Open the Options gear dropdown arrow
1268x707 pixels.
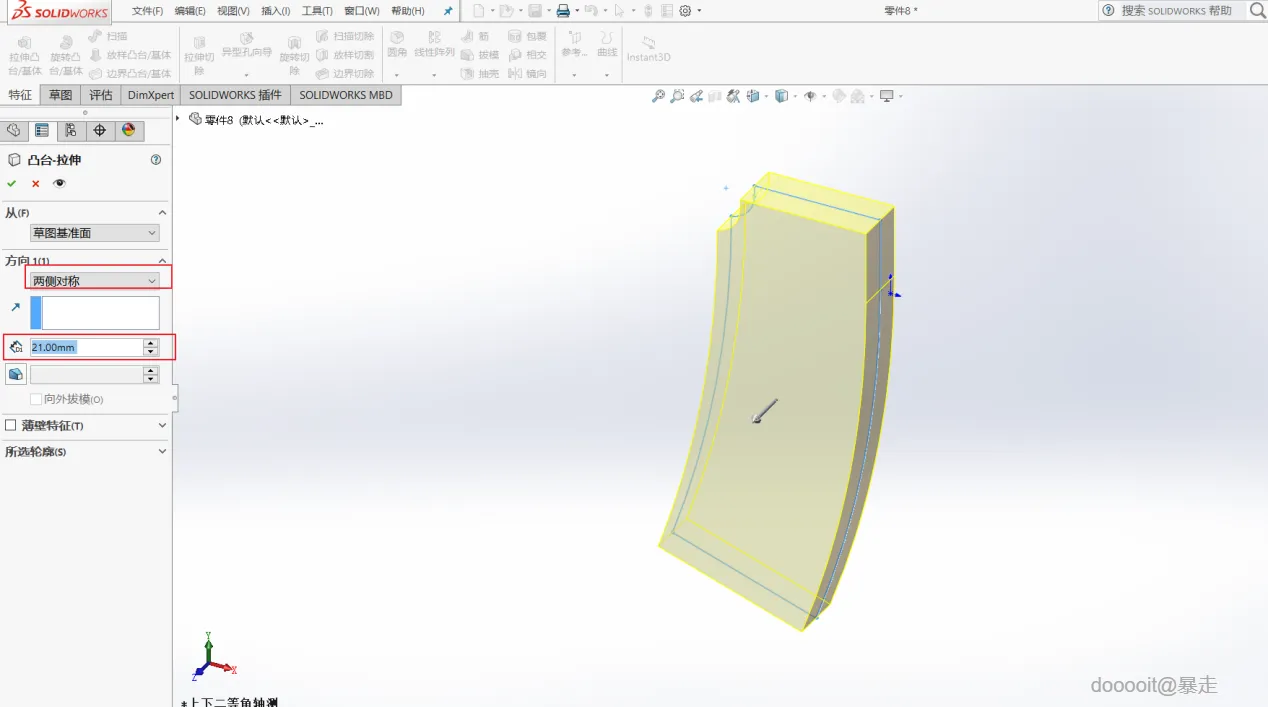coord(699,11)
